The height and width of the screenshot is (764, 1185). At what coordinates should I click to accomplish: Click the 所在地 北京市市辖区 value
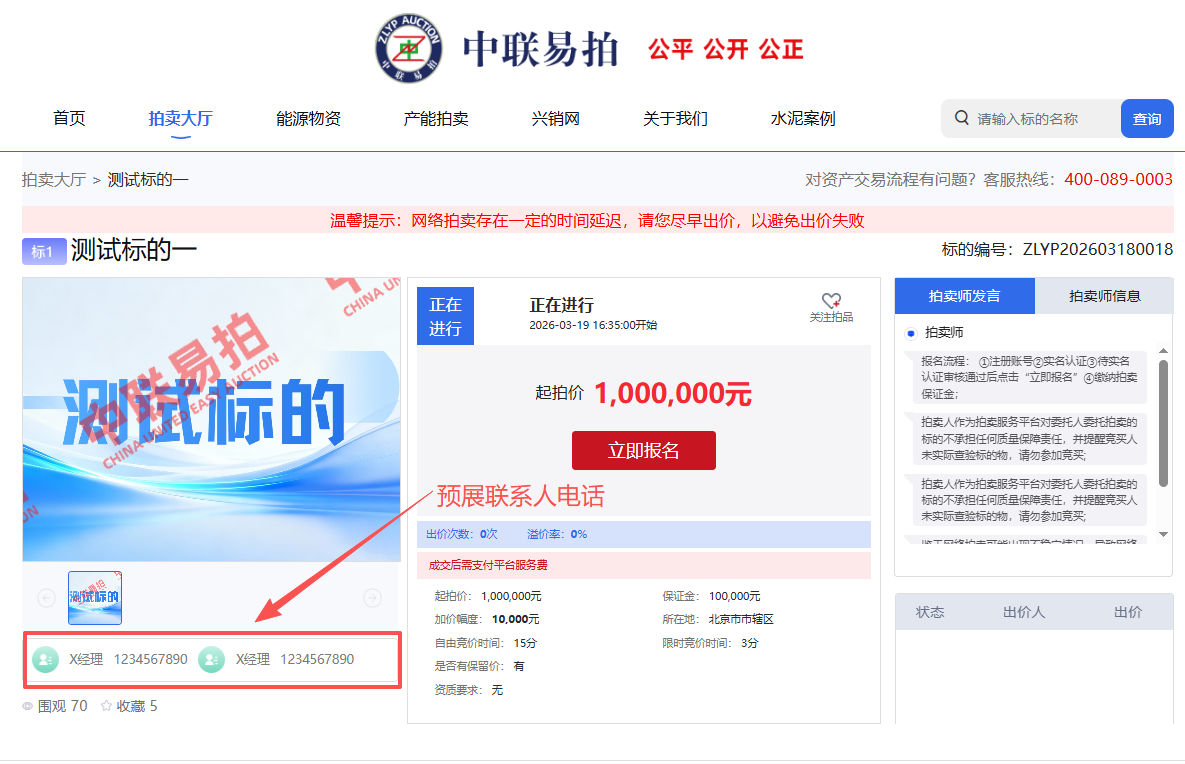741,619
